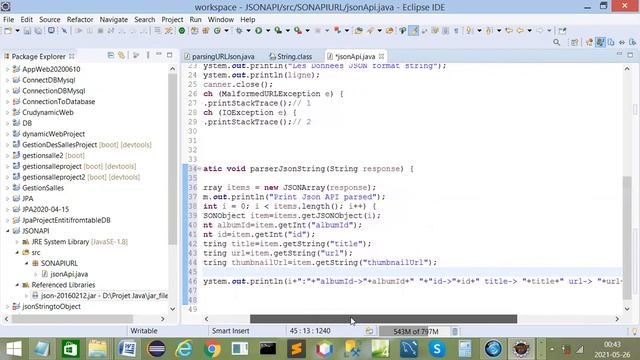This screenshot has width=640, height=360.
Task: Click the heap memory status bar 543M of 797M
Action: click(x=415, y=331)
